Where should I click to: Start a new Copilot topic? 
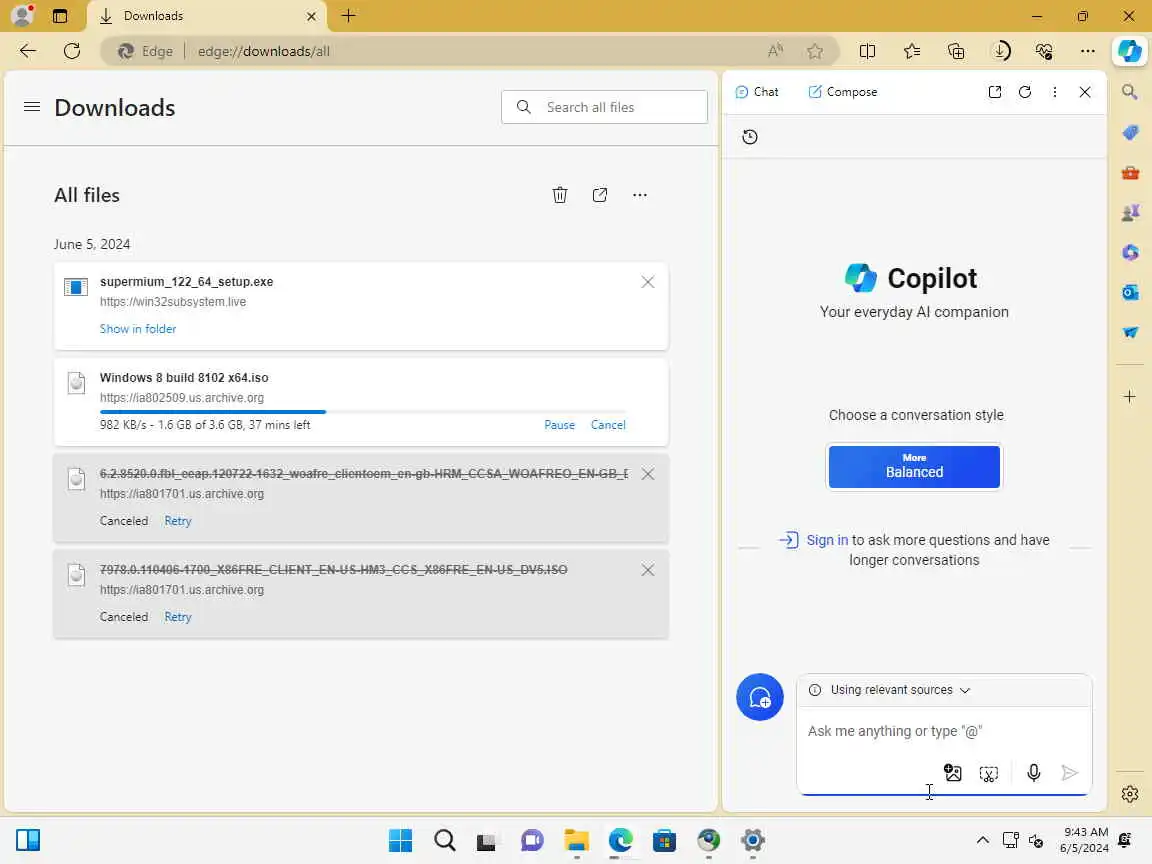point(760,696)
